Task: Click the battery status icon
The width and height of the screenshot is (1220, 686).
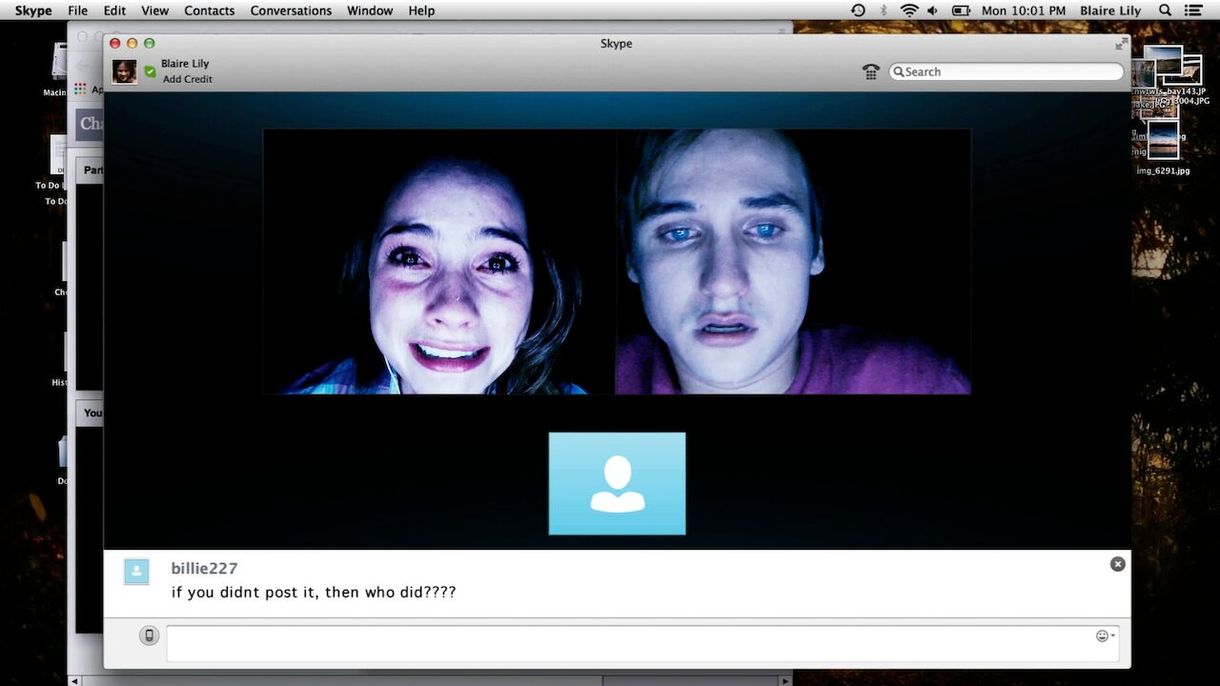Action: pos(961,10)
